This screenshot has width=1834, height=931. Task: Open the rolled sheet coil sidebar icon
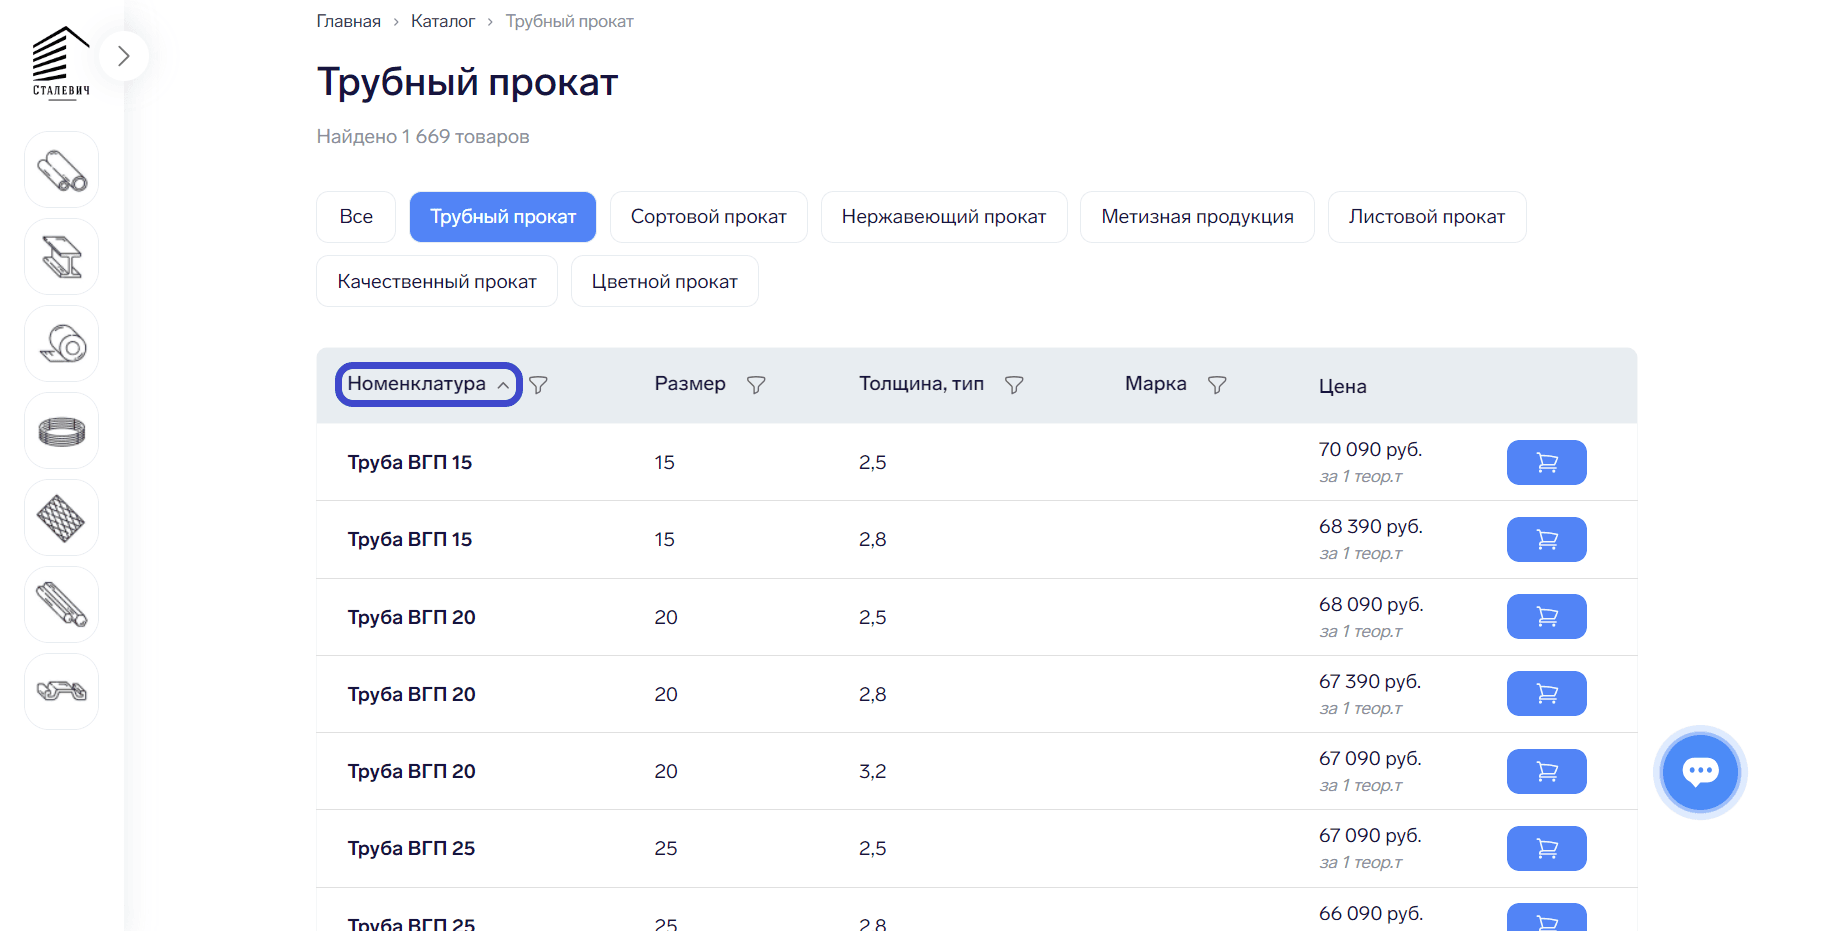coord(62,344)
